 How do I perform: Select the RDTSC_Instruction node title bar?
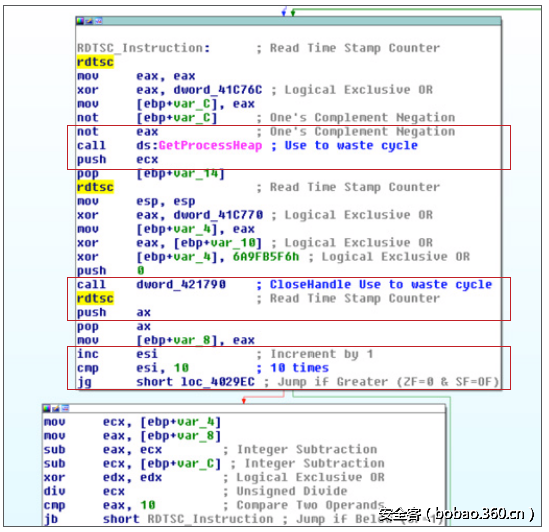pyautogui.click(x=289, y=21)
